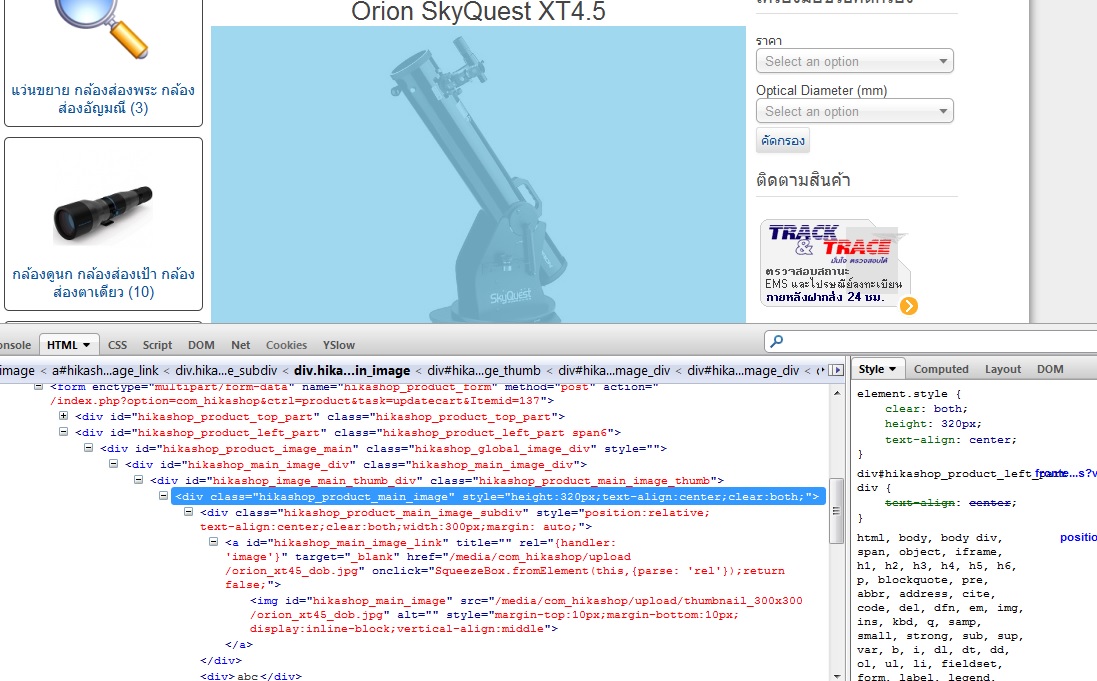
Task: Click the element.style rule header
Action: (909, 394)
